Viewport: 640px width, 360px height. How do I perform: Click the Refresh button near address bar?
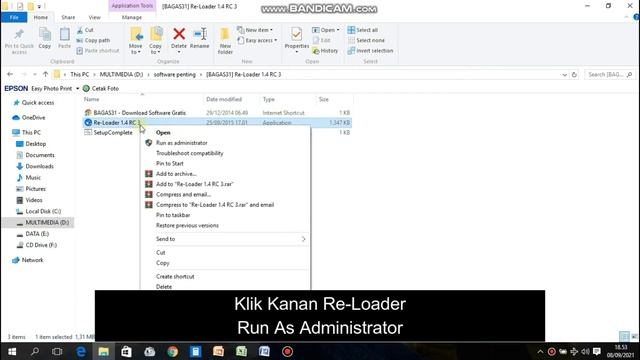point(574,75)
